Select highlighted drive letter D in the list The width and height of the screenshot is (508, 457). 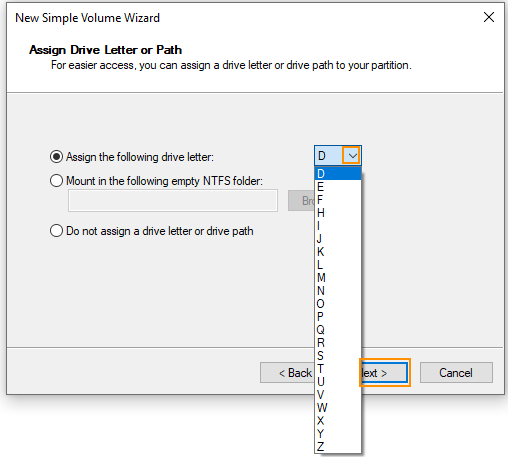338,174
